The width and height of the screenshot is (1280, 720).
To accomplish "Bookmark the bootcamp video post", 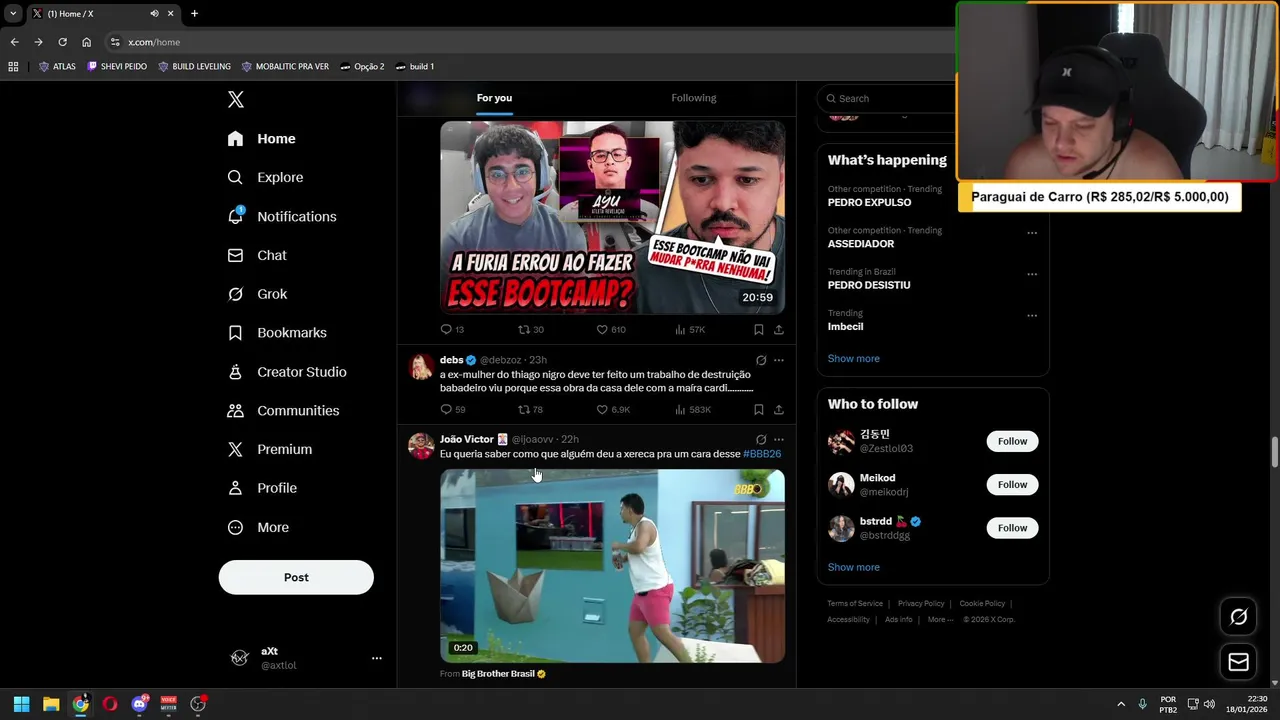I will (x=759, y=329).
